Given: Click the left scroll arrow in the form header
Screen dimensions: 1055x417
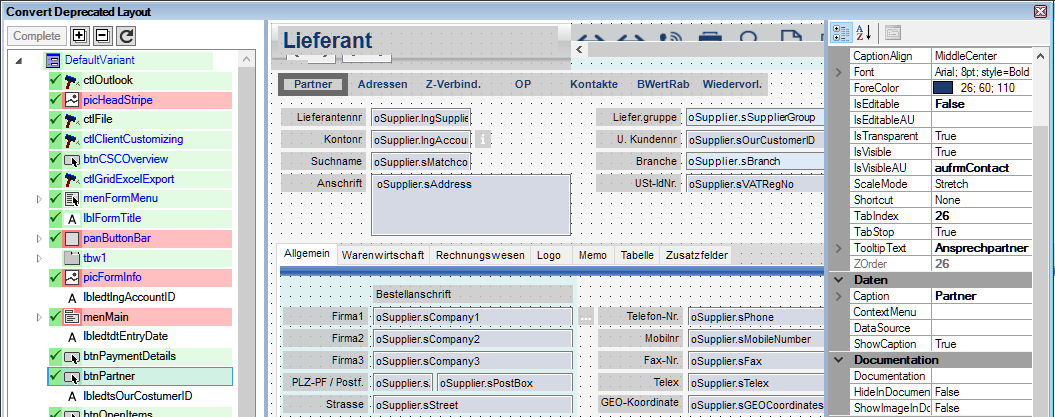Looking at the screenshot, I should [x=580, y=50].
